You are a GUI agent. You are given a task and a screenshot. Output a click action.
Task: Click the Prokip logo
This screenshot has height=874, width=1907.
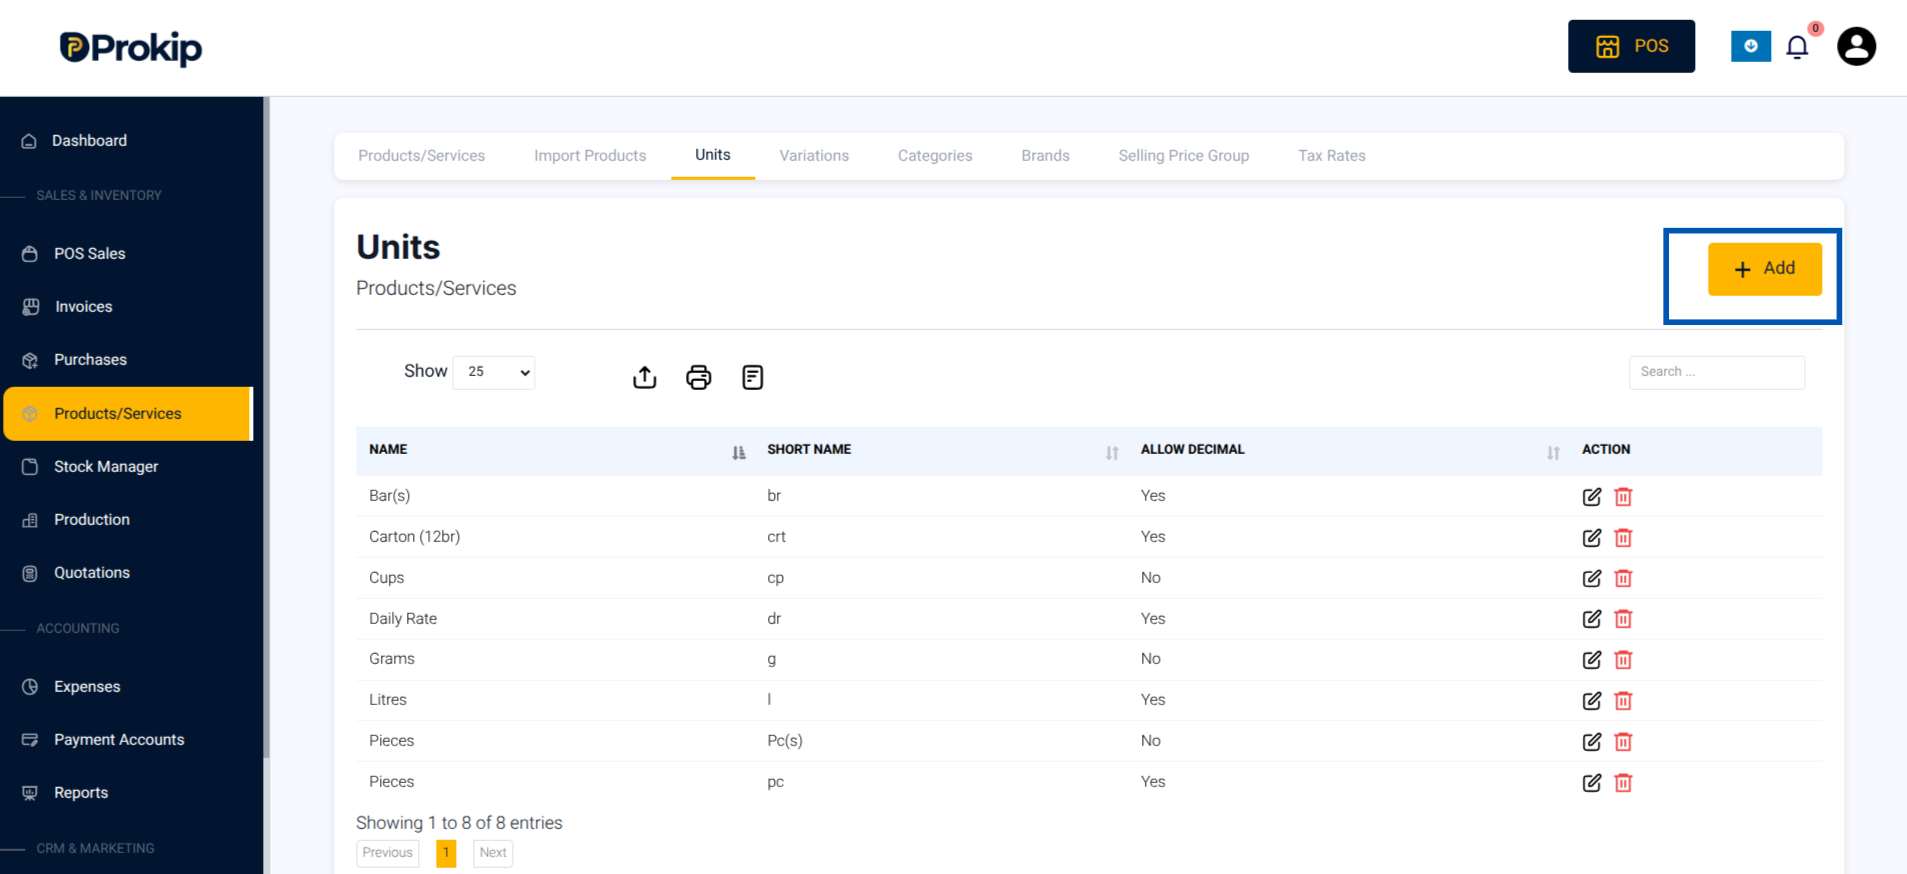131,47
